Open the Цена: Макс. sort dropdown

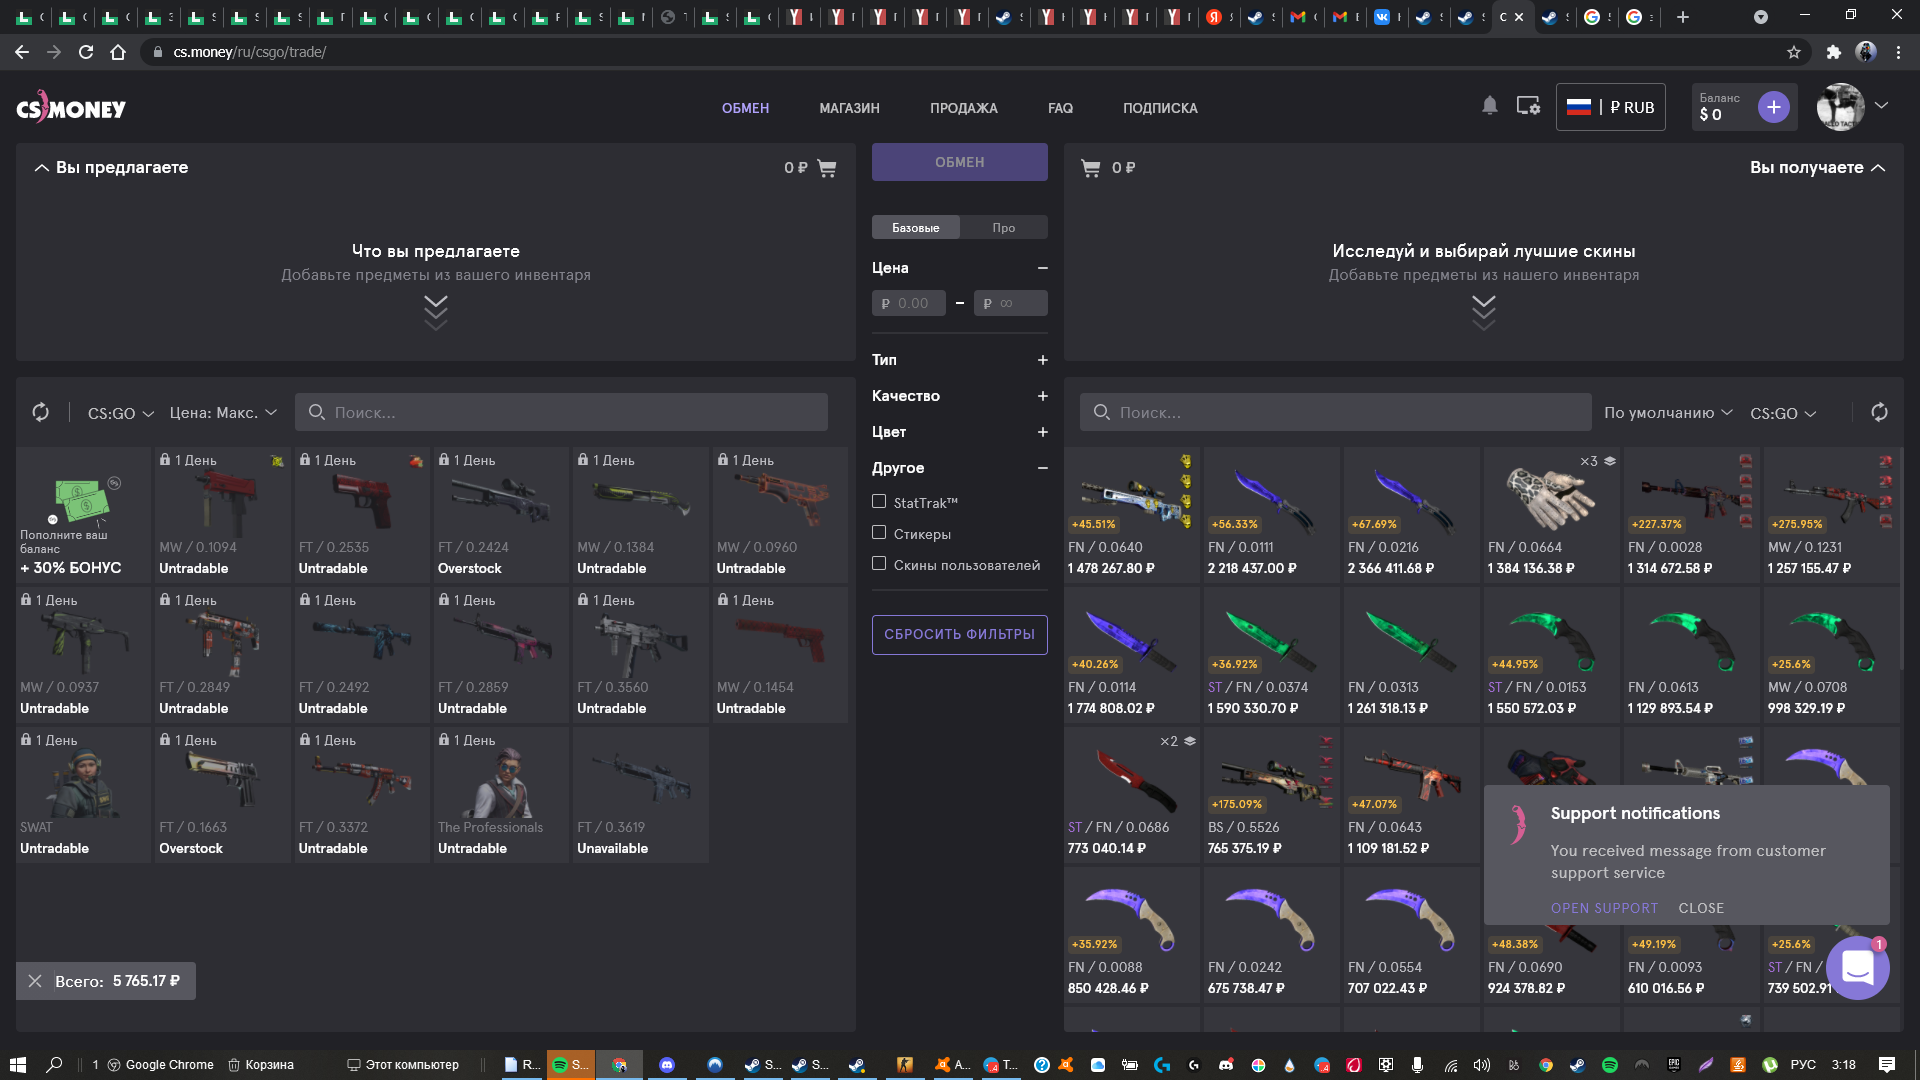tap(222, 413)
